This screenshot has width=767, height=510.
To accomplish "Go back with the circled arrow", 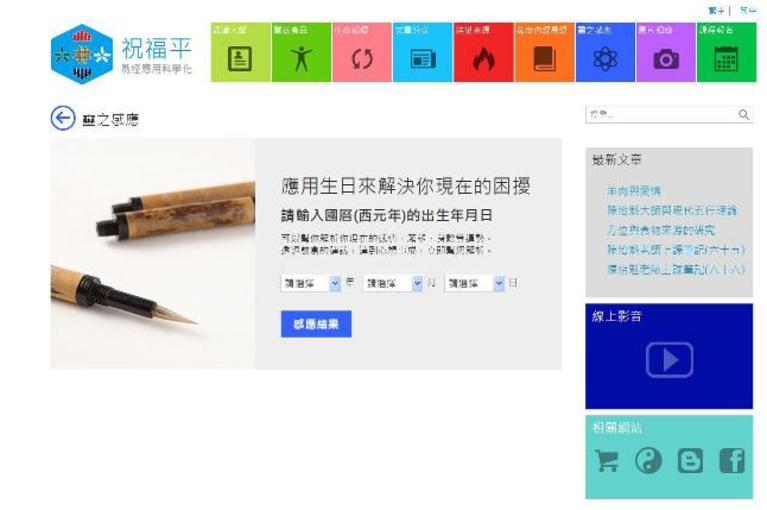I will click(63, 118).
